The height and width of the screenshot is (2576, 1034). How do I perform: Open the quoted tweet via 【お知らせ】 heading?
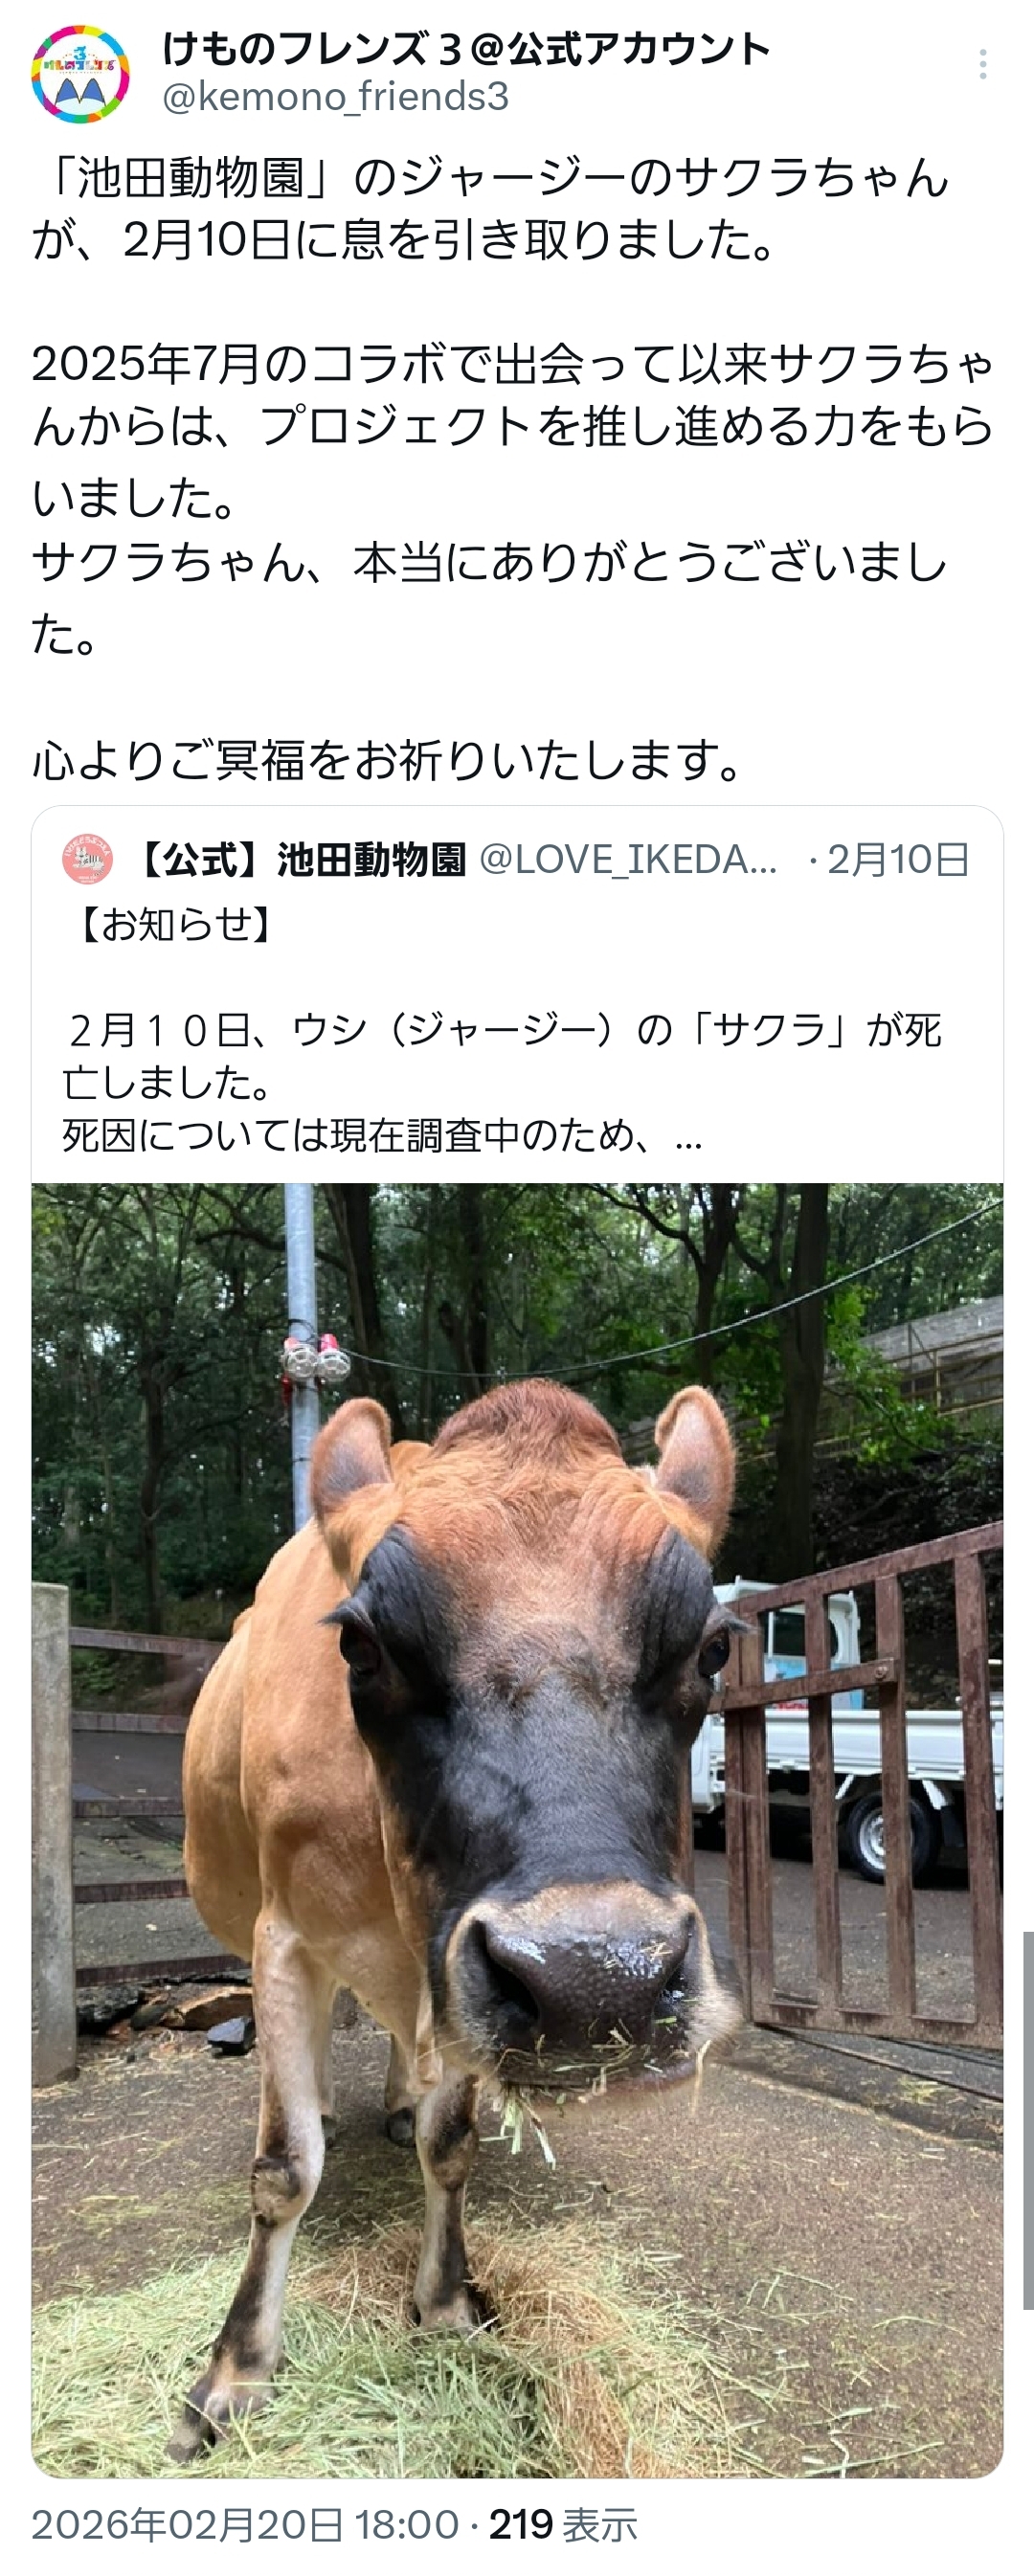175,925
